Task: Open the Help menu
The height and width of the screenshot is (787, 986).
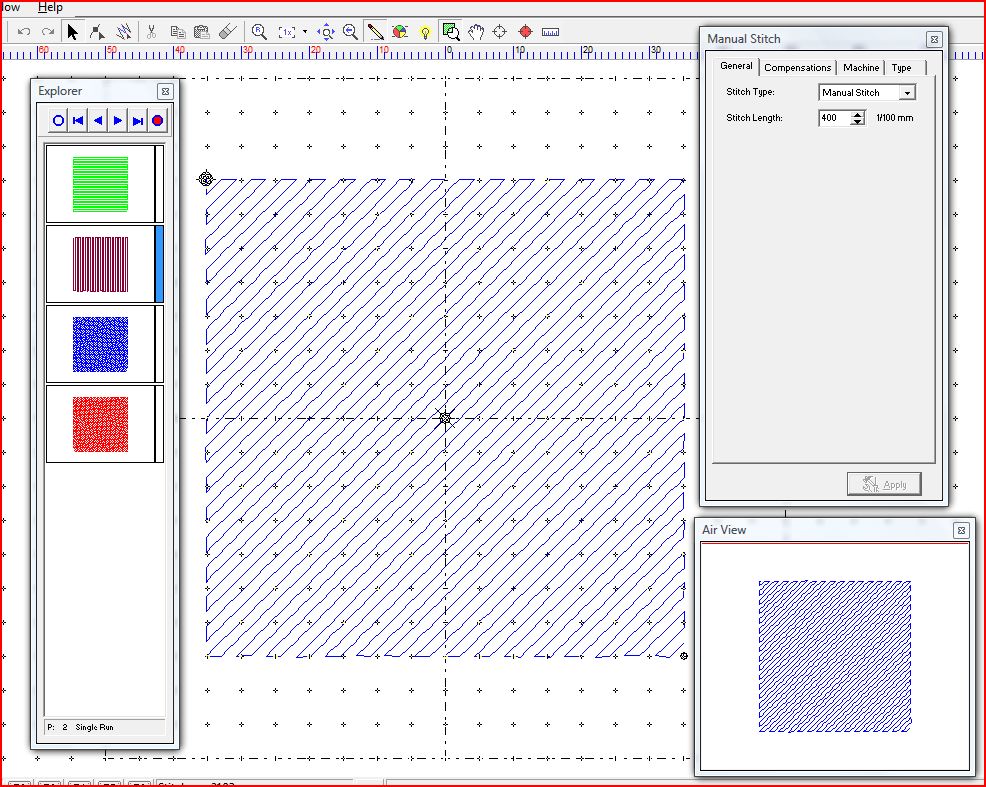Action: [50, 7]
